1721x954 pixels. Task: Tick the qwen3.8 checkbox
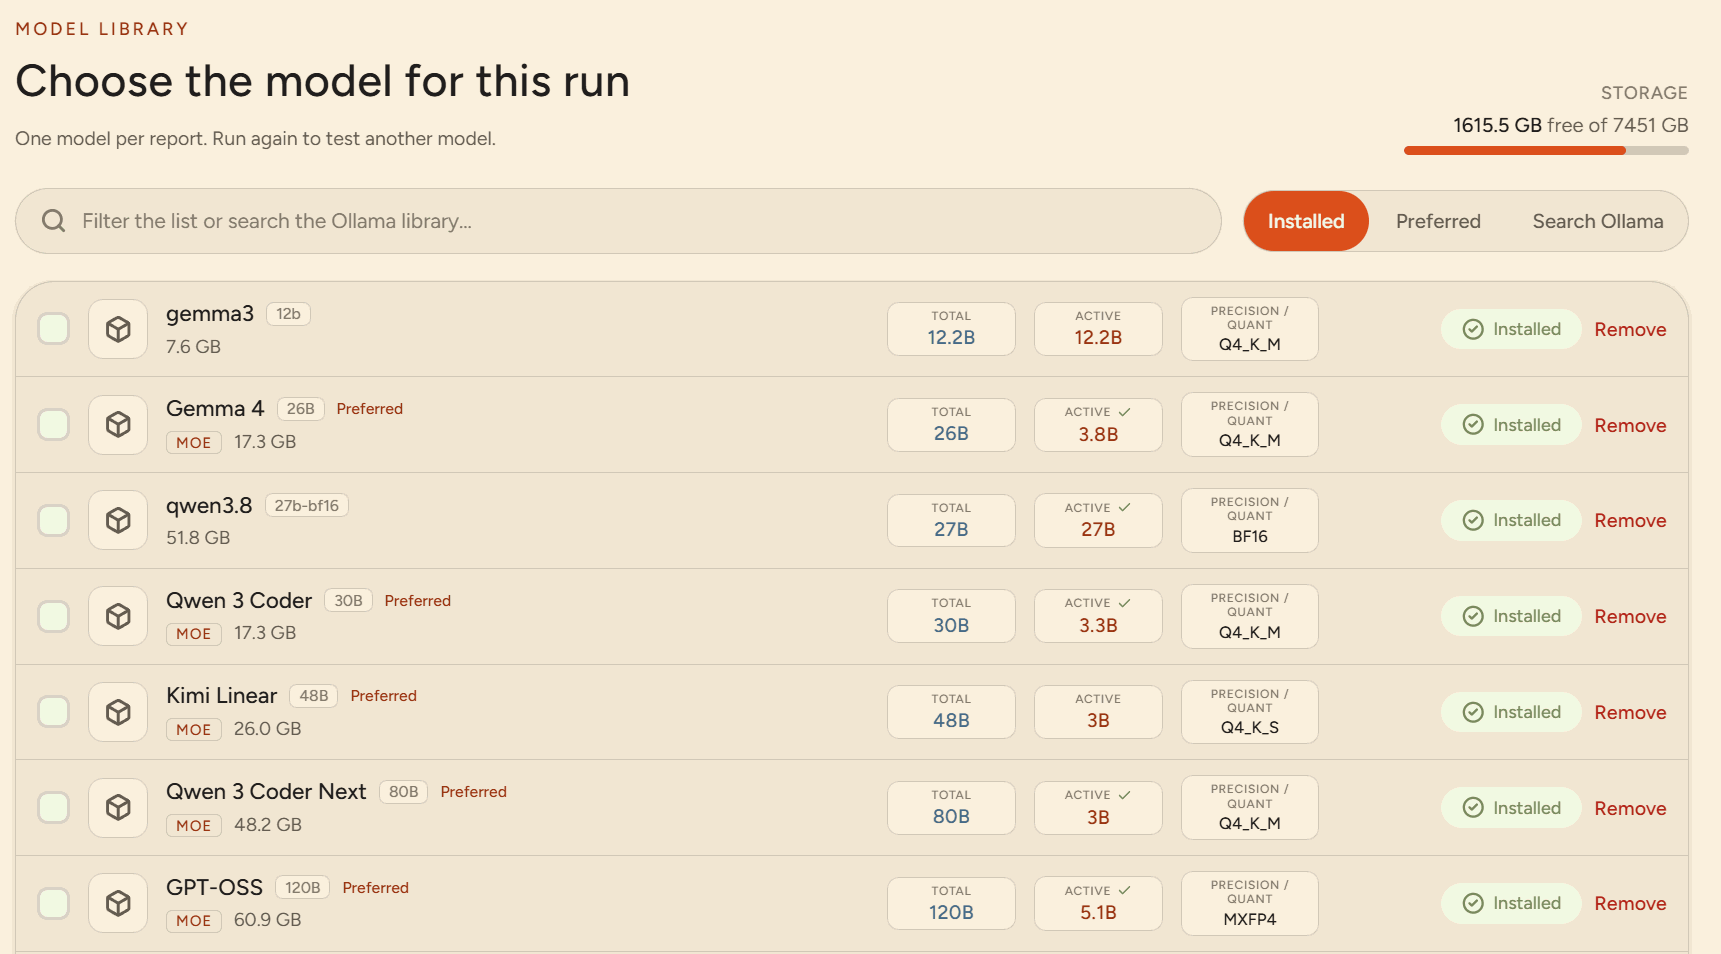point(54,520)
